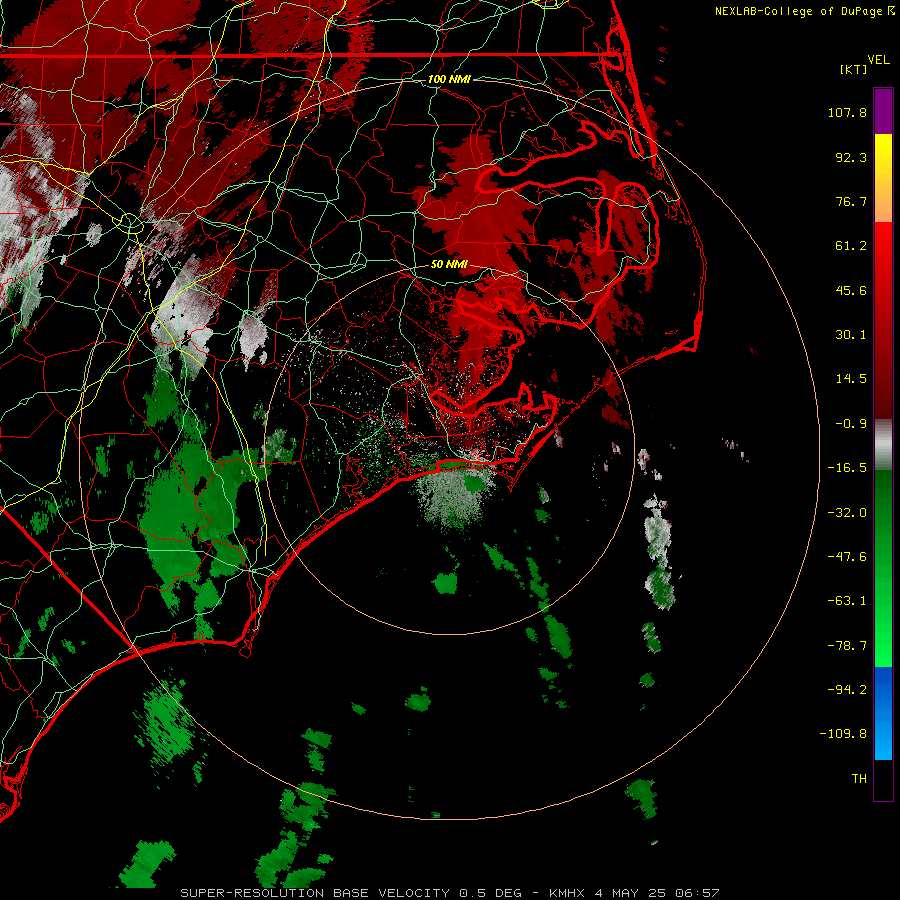This screenshot has width=900, height=900.
Task: Click the 30.1 velocity scale value
Action: coord(851,335)
